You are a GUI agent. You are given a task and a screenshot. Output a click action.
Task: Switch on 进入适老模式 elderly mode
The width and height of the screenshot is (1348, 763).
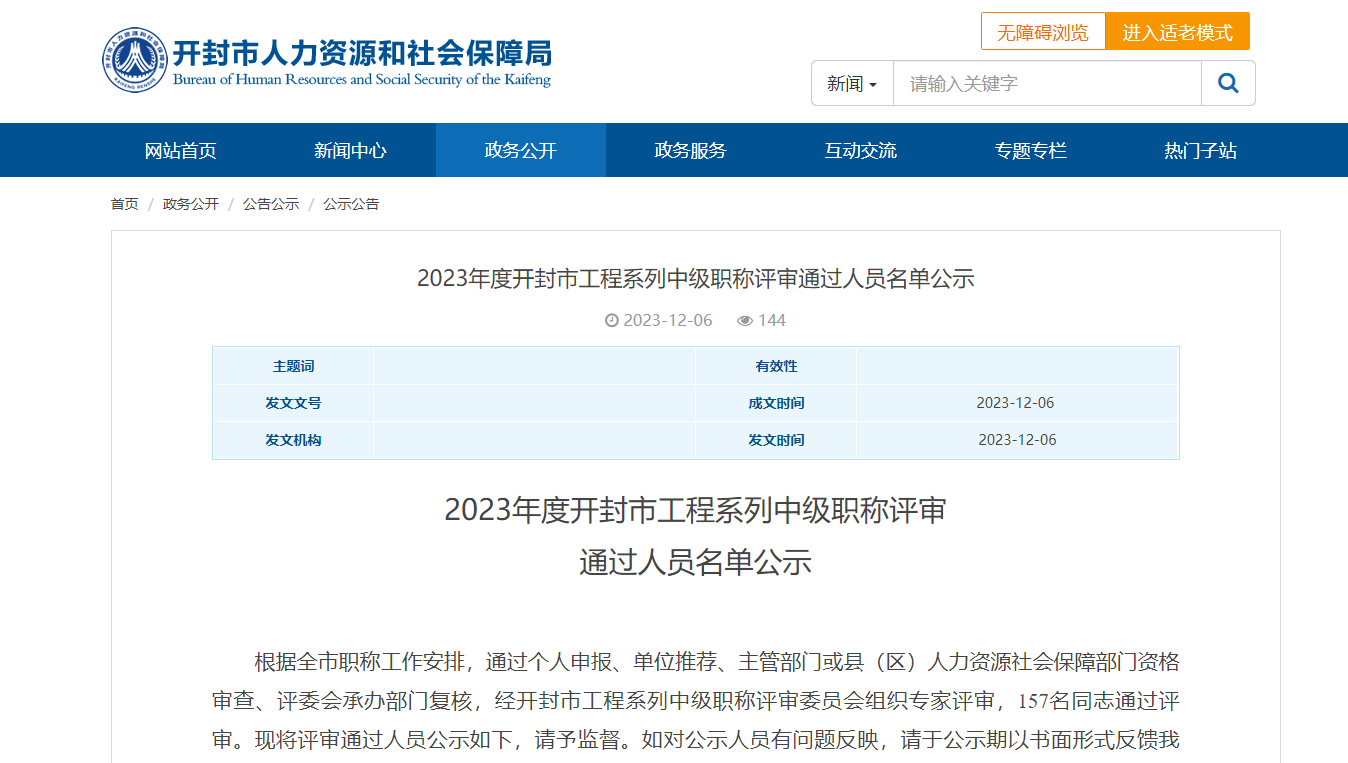point(1177,32)
